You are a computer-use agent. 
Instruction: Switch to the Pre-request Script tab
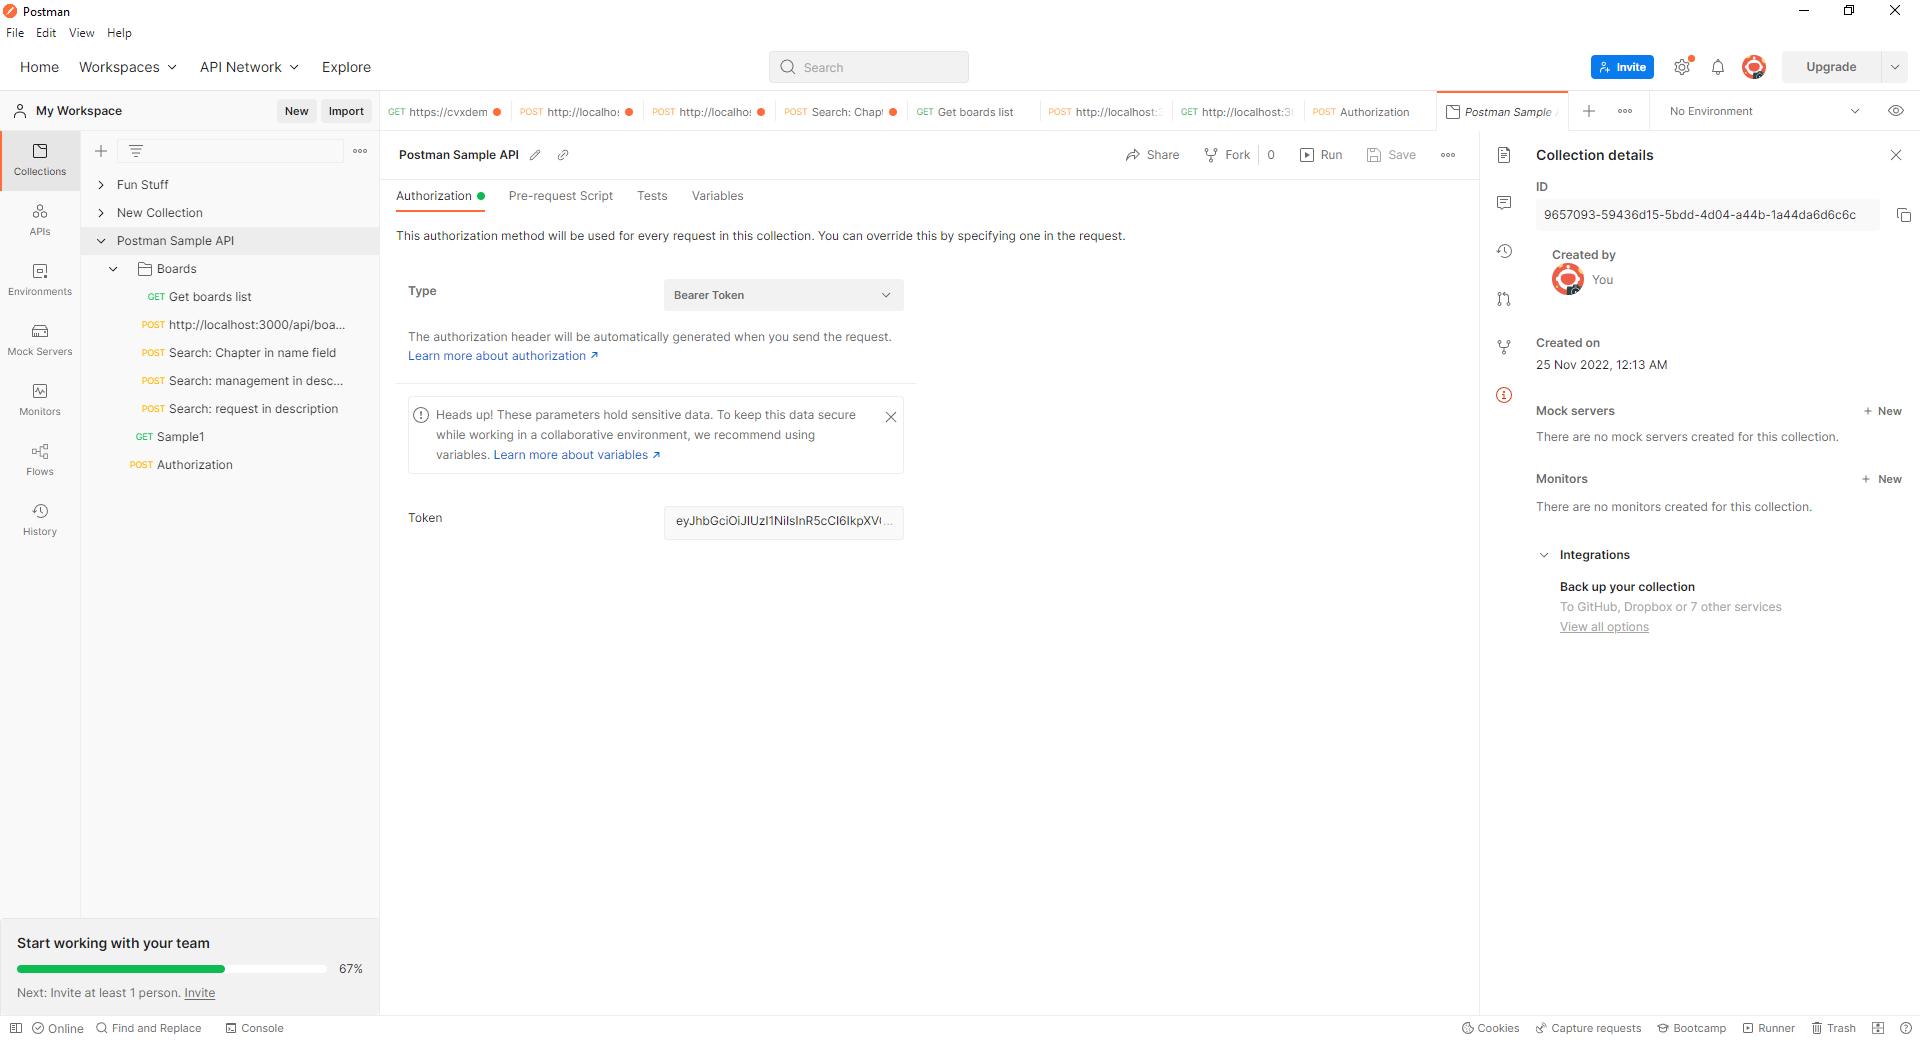pyautogui.click(x=560, y=196)
